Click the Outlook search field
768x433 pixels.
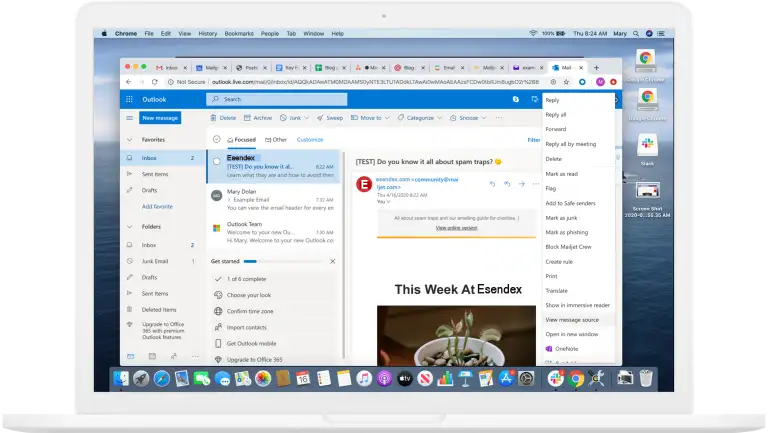pyautogui.click(x=276, y=99)
